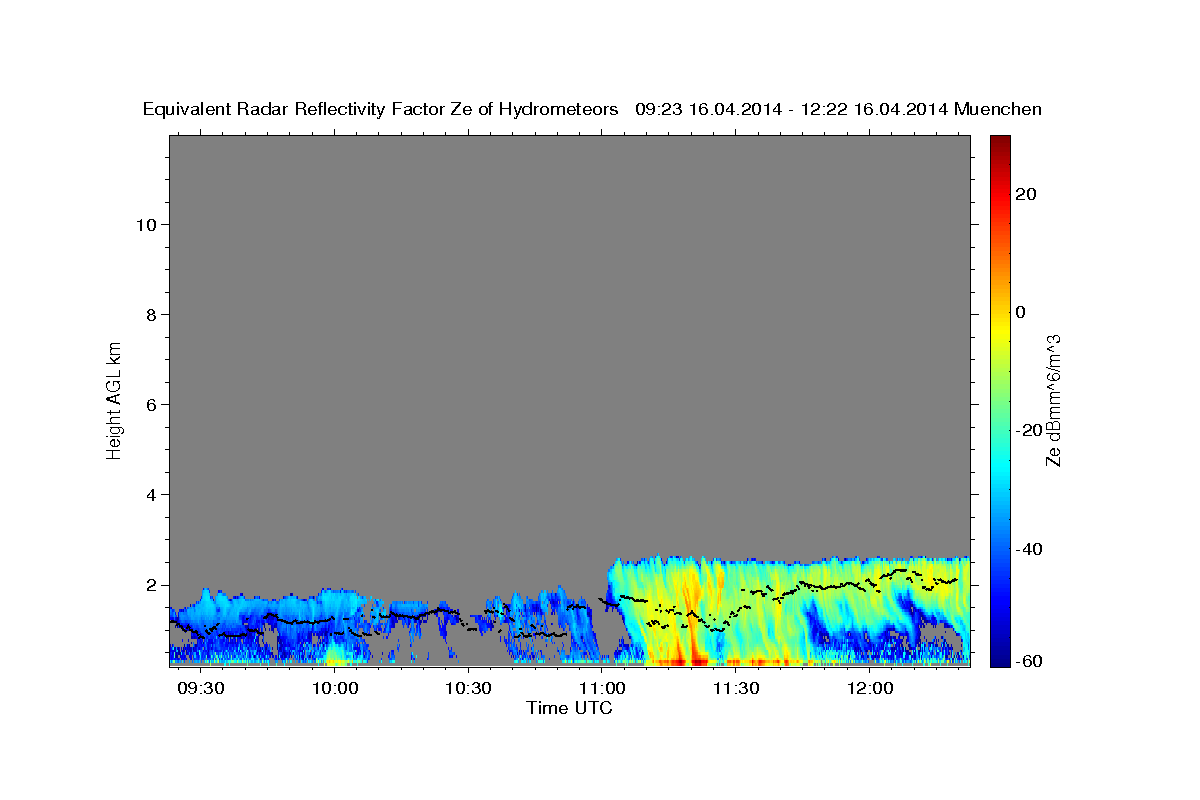Click the plot title "Equivalent Radar Reflectivity Factor Ze of Hydrometeors"

[x=381, y=110]
